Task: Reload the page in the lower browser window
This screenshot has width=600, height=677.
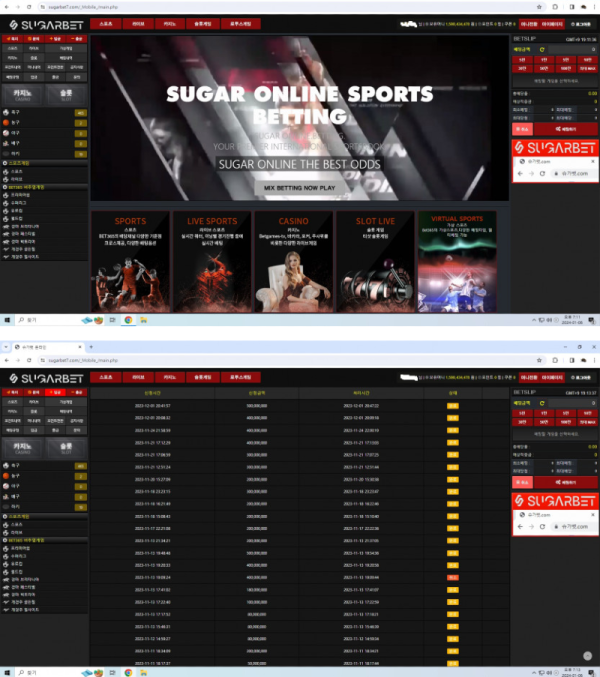Action: (29, 360)
